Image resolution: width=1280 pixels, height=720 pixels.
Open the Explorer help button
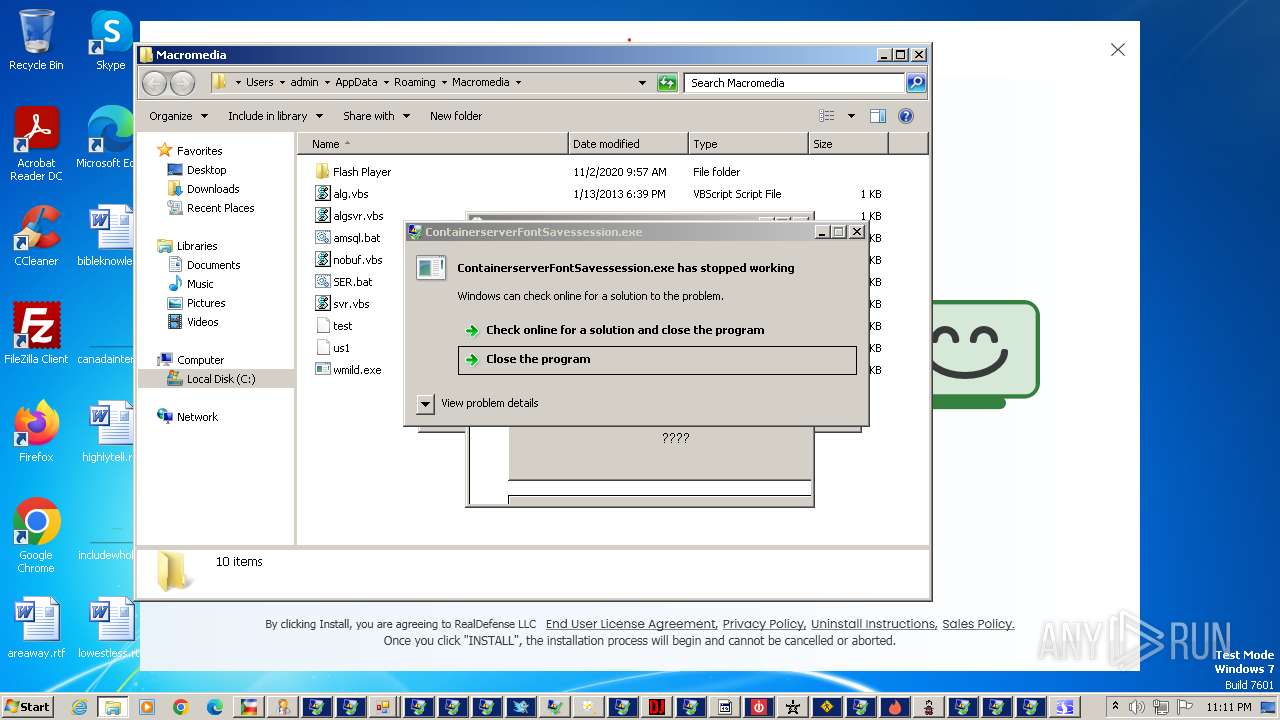click(906, 116)
